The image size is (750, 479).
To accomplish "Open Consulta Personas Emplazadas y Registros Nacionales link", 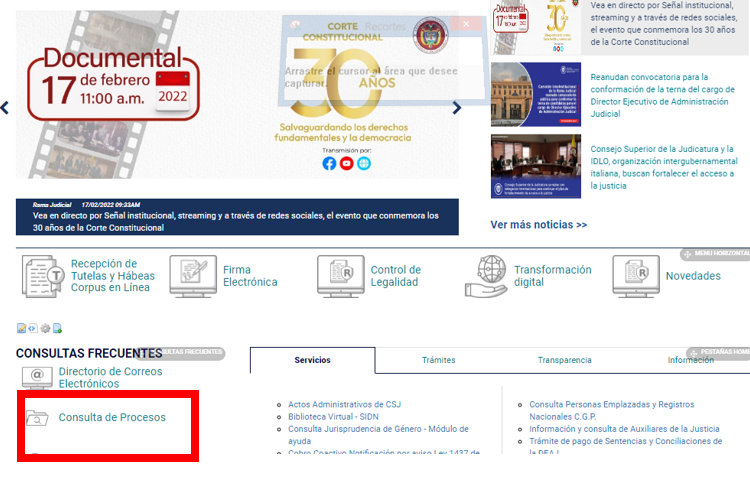I will (611, 411).
